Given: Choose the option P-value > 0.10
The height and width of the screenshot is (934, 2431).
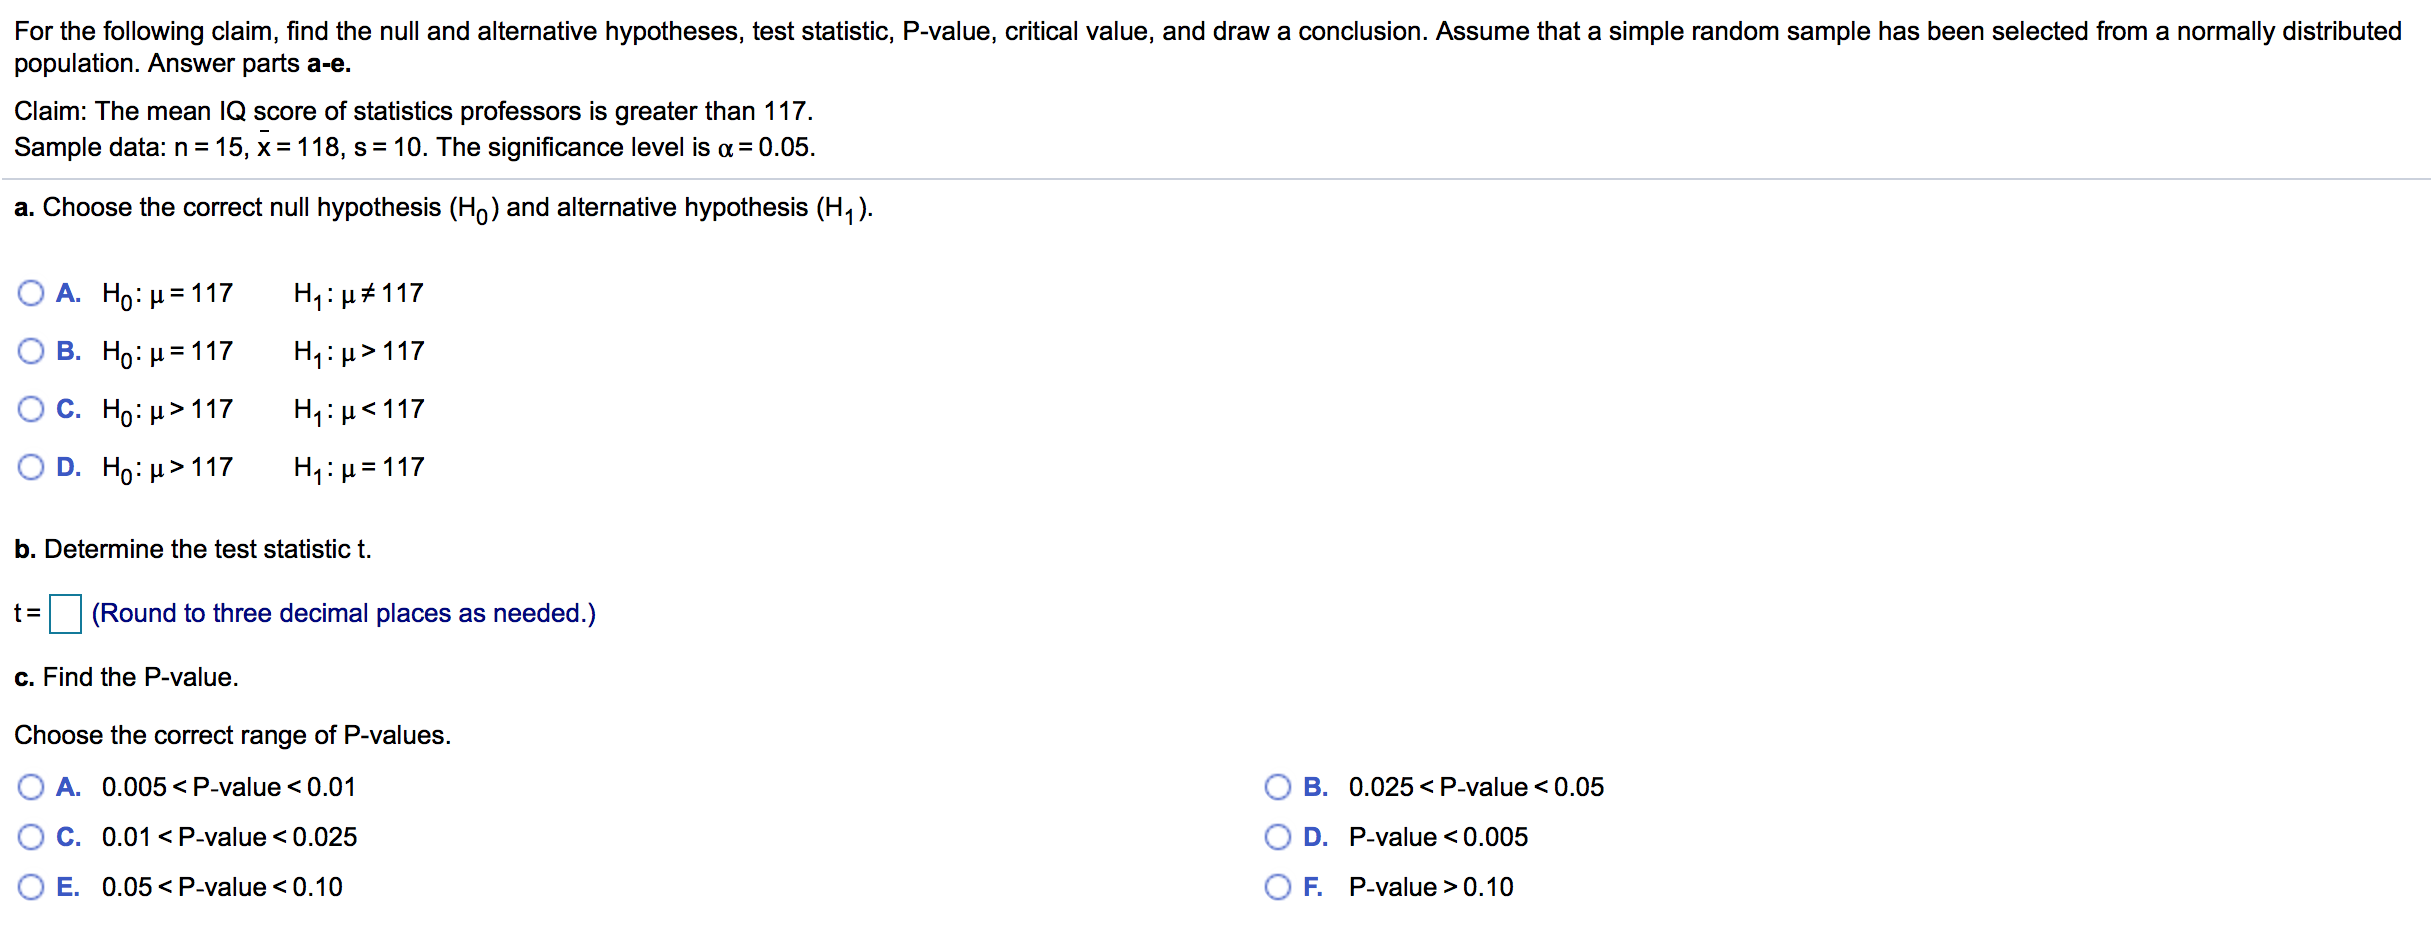Looking at the screenshot, I should pyautogui.click(x=1278, y=887).
